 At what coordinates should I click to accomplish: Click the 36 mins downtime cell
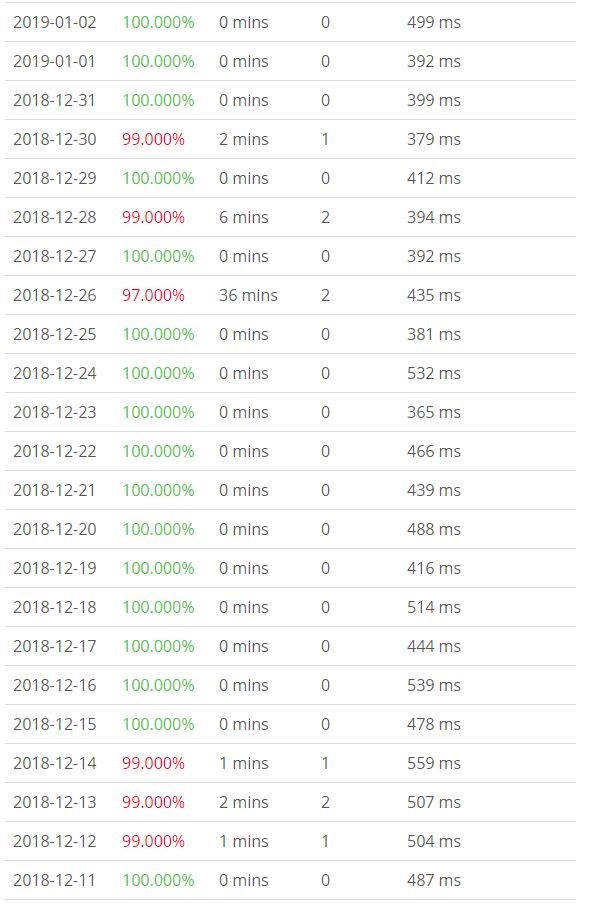(x=248, y=295)
